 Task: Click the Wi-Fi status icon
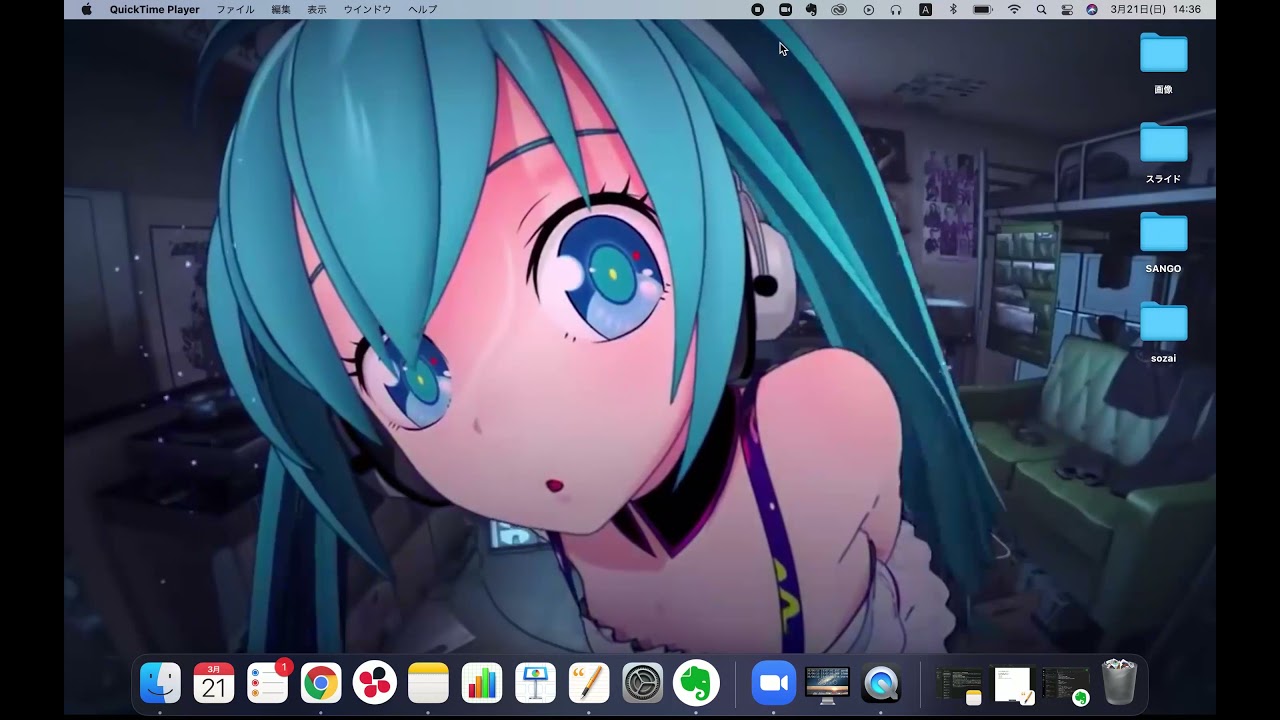point(1014,9)
